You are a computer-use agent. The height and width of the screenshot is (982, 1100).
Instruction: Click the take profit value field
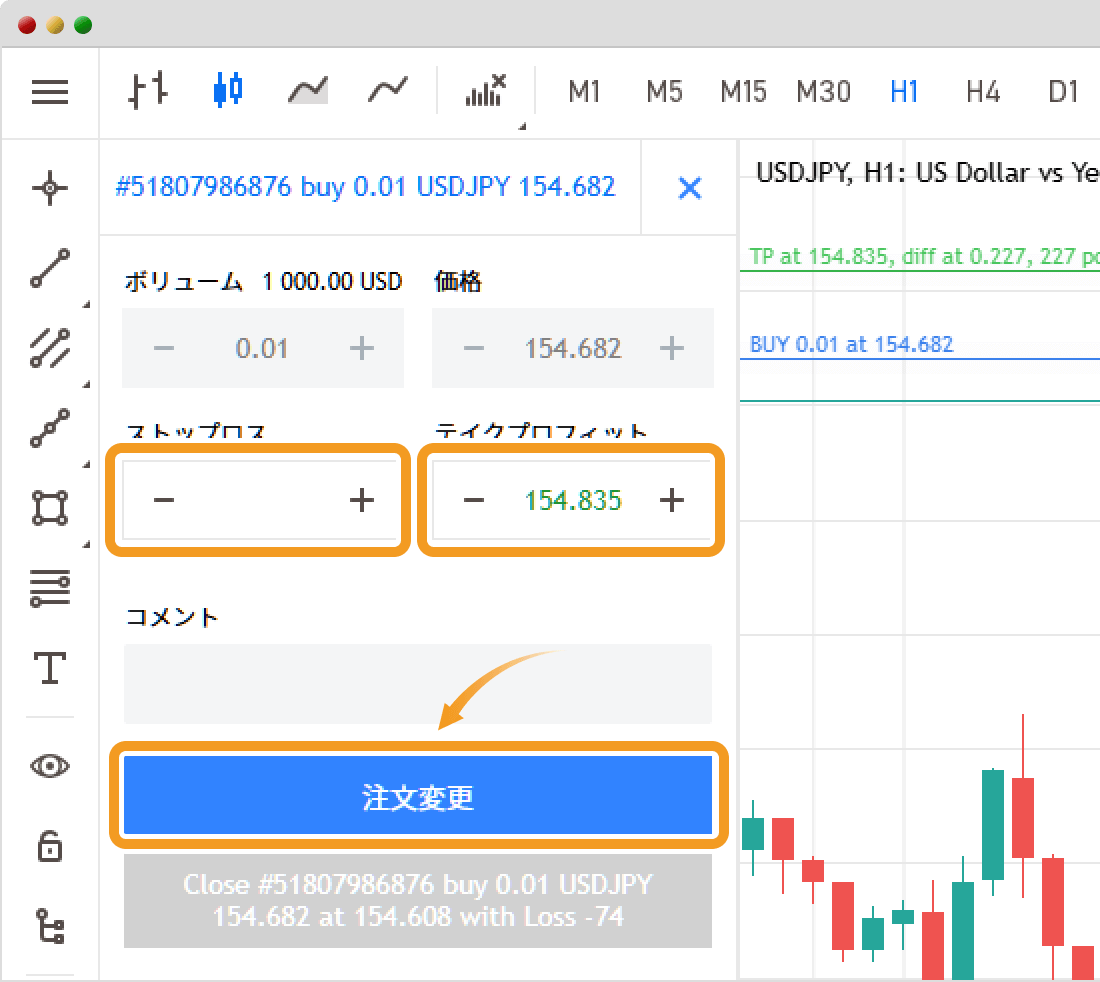[573, 500]
